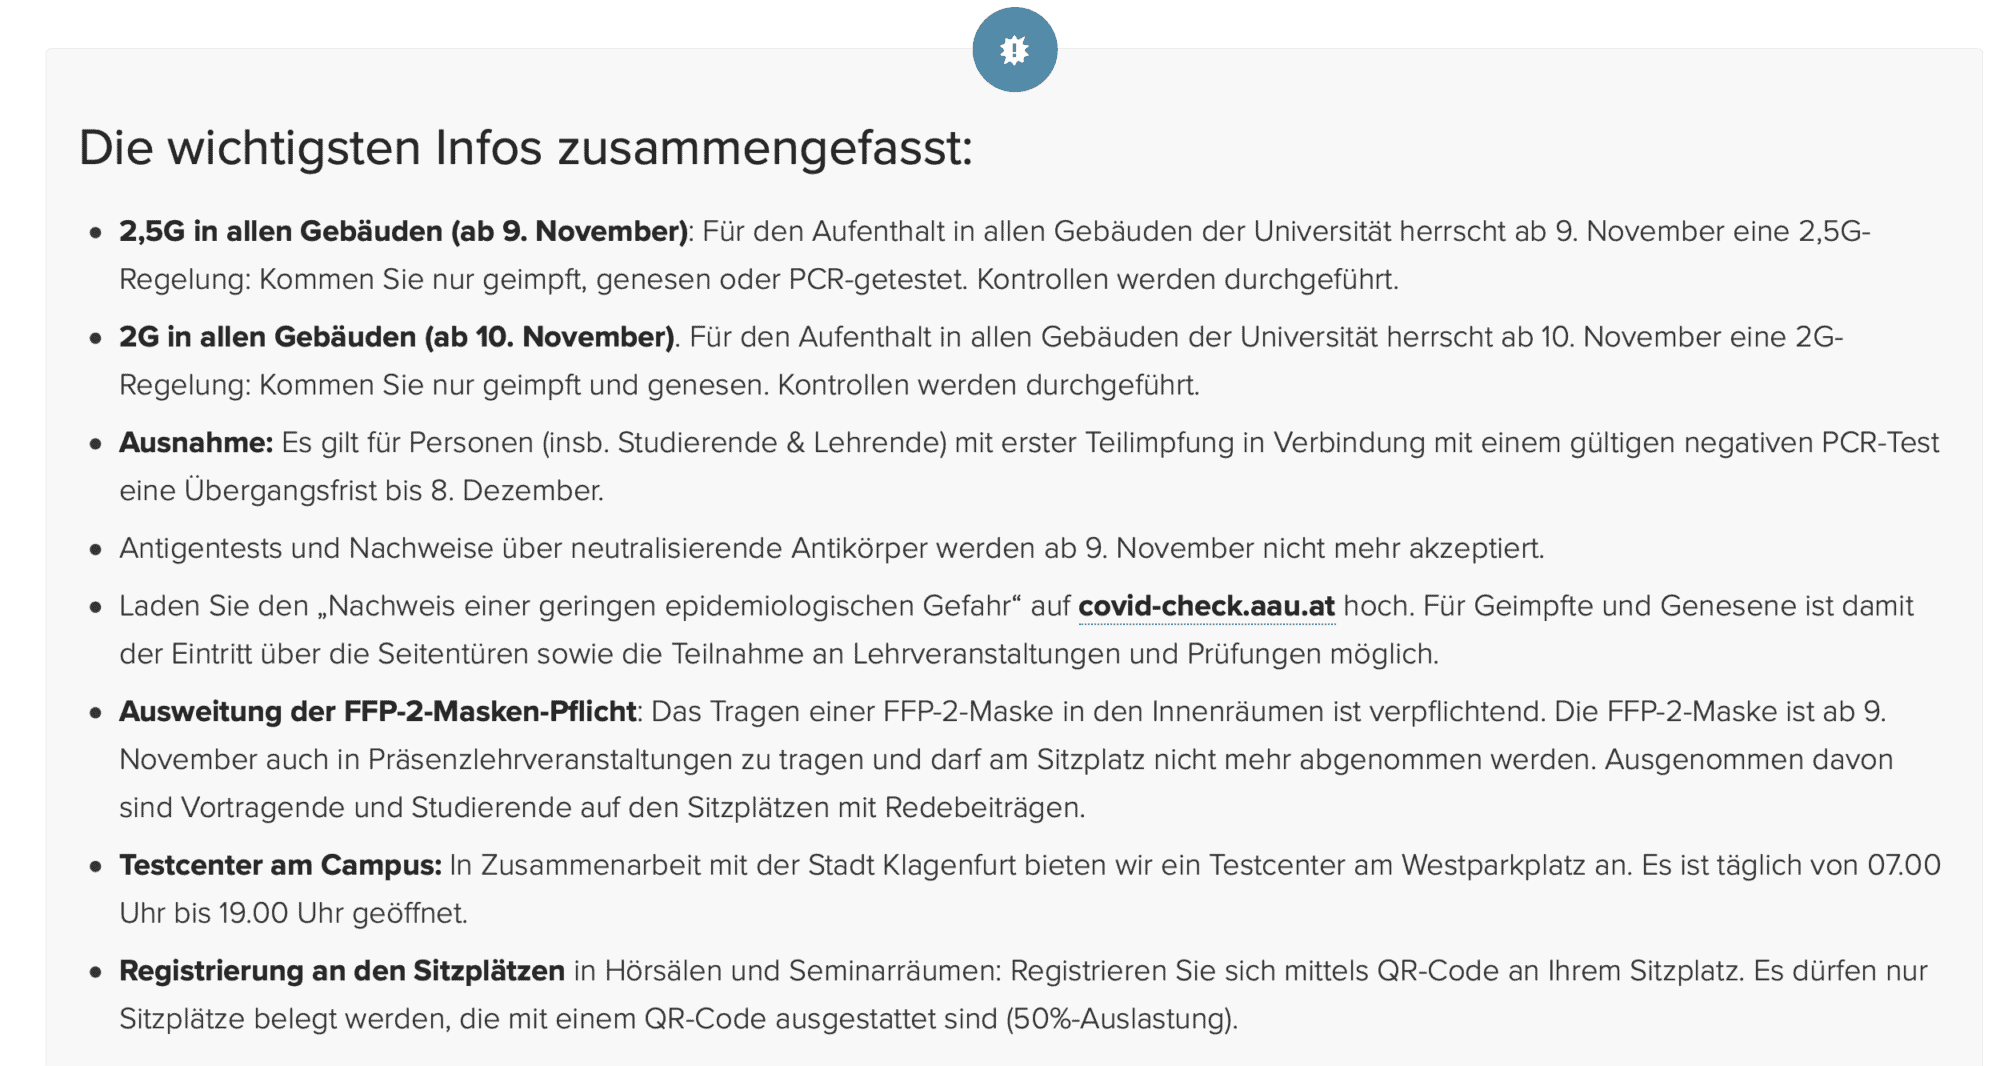
Task: Click the opening time "07.00"
Action: click(x=1903, y=865)
